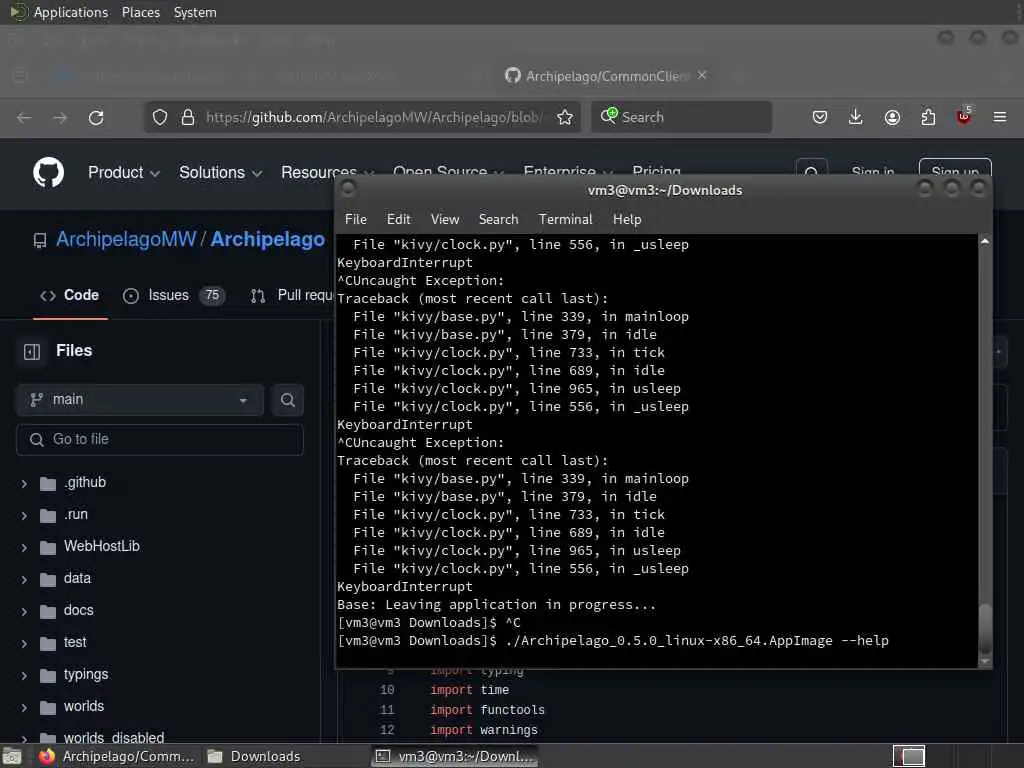Expand the .github folder

pos(24,484)
